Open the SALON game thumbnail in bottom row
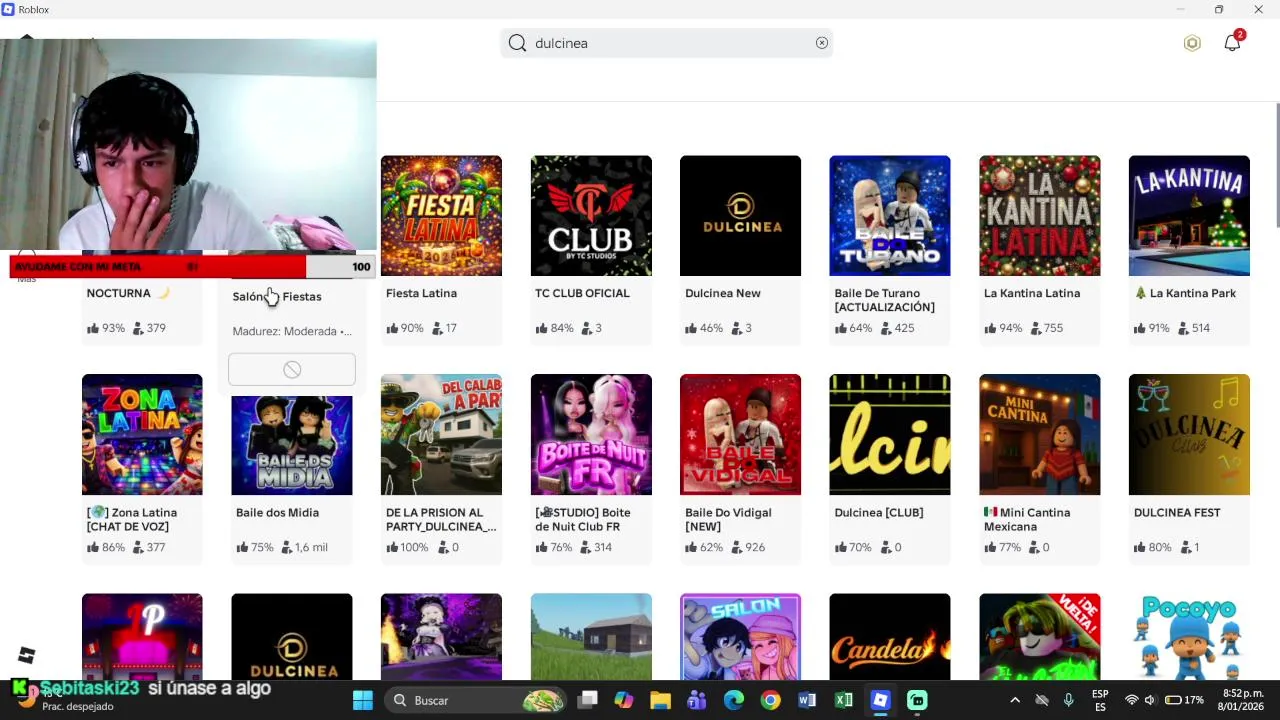The image size is (1280, 720). pyautogui.click(x=740, y=637)
